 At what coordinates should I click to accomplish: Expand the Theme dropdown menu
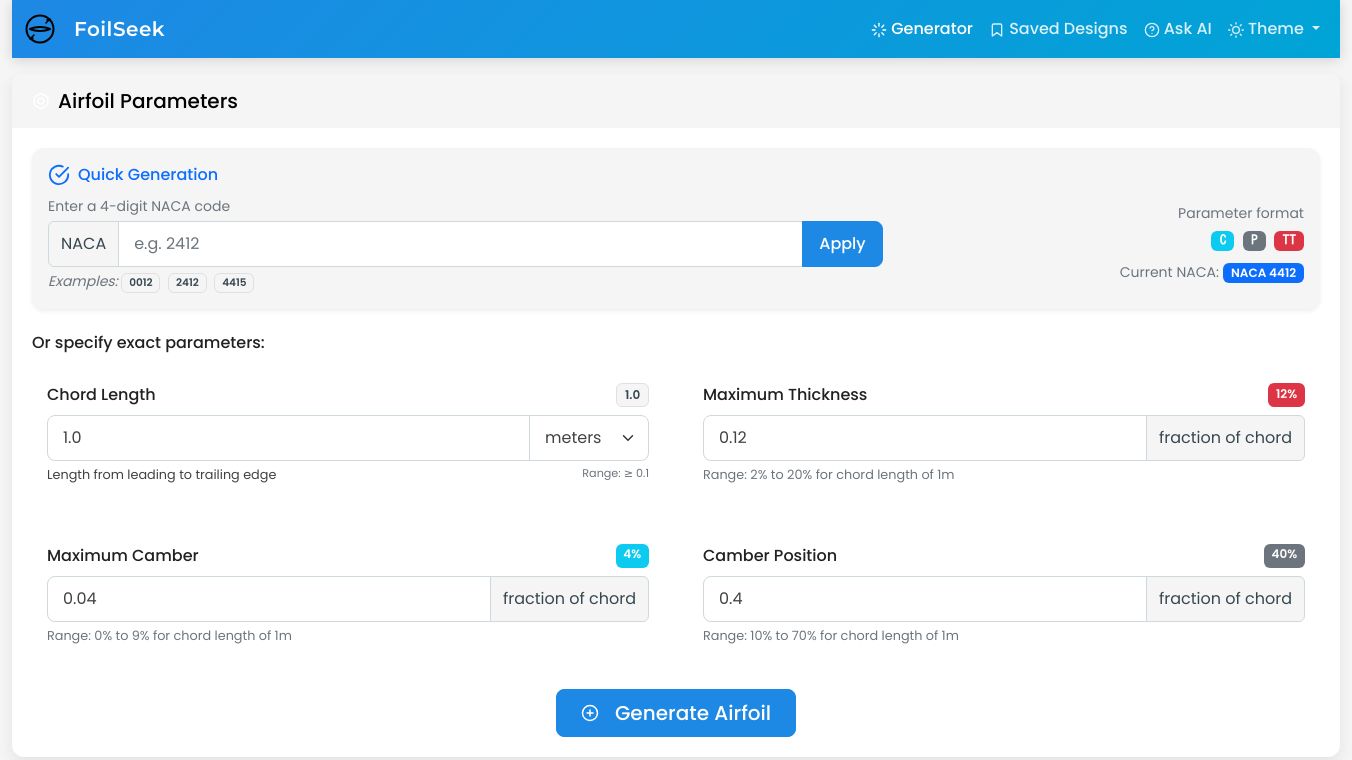pos(1274,29)
